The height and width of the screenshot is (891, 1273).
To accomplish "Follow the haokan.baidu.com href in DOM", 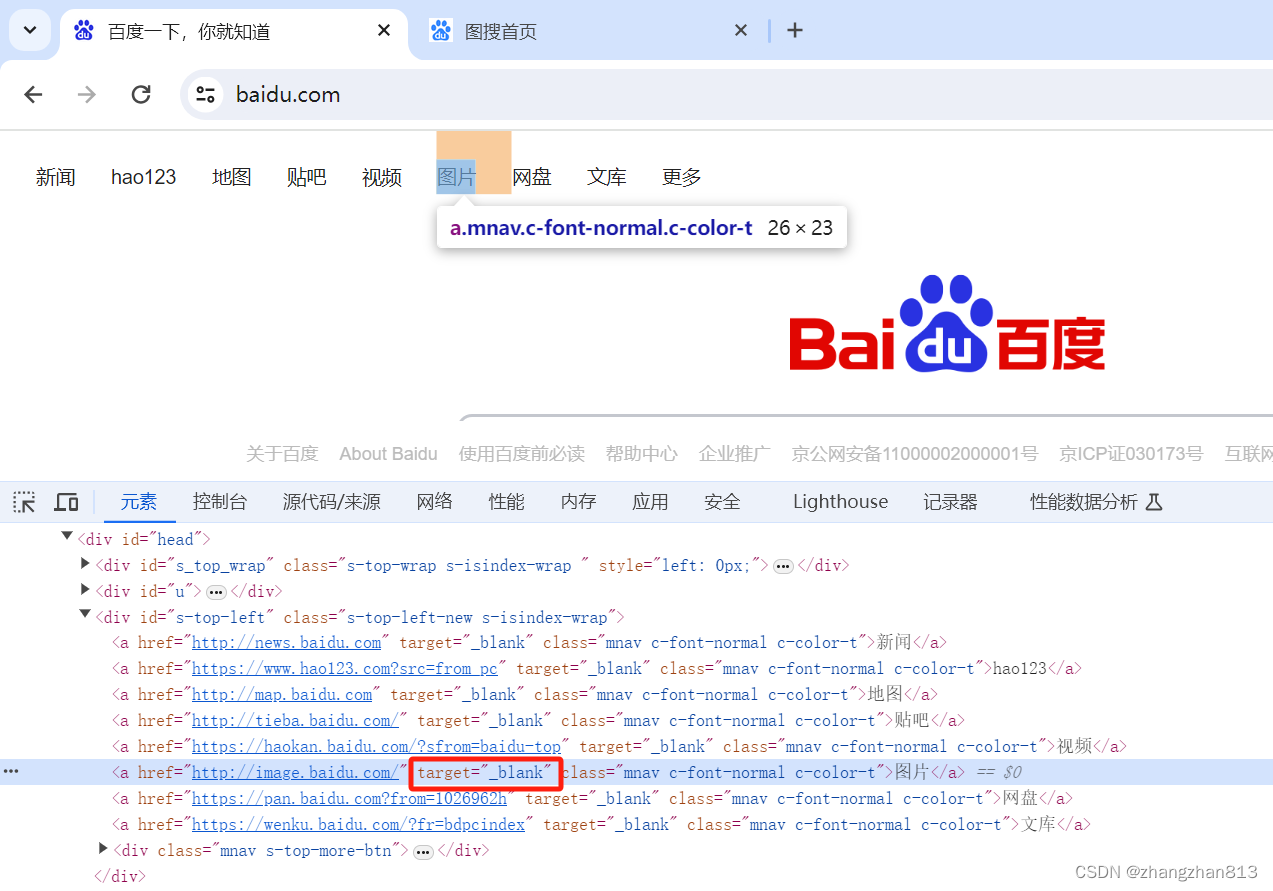I will (376, 747).
